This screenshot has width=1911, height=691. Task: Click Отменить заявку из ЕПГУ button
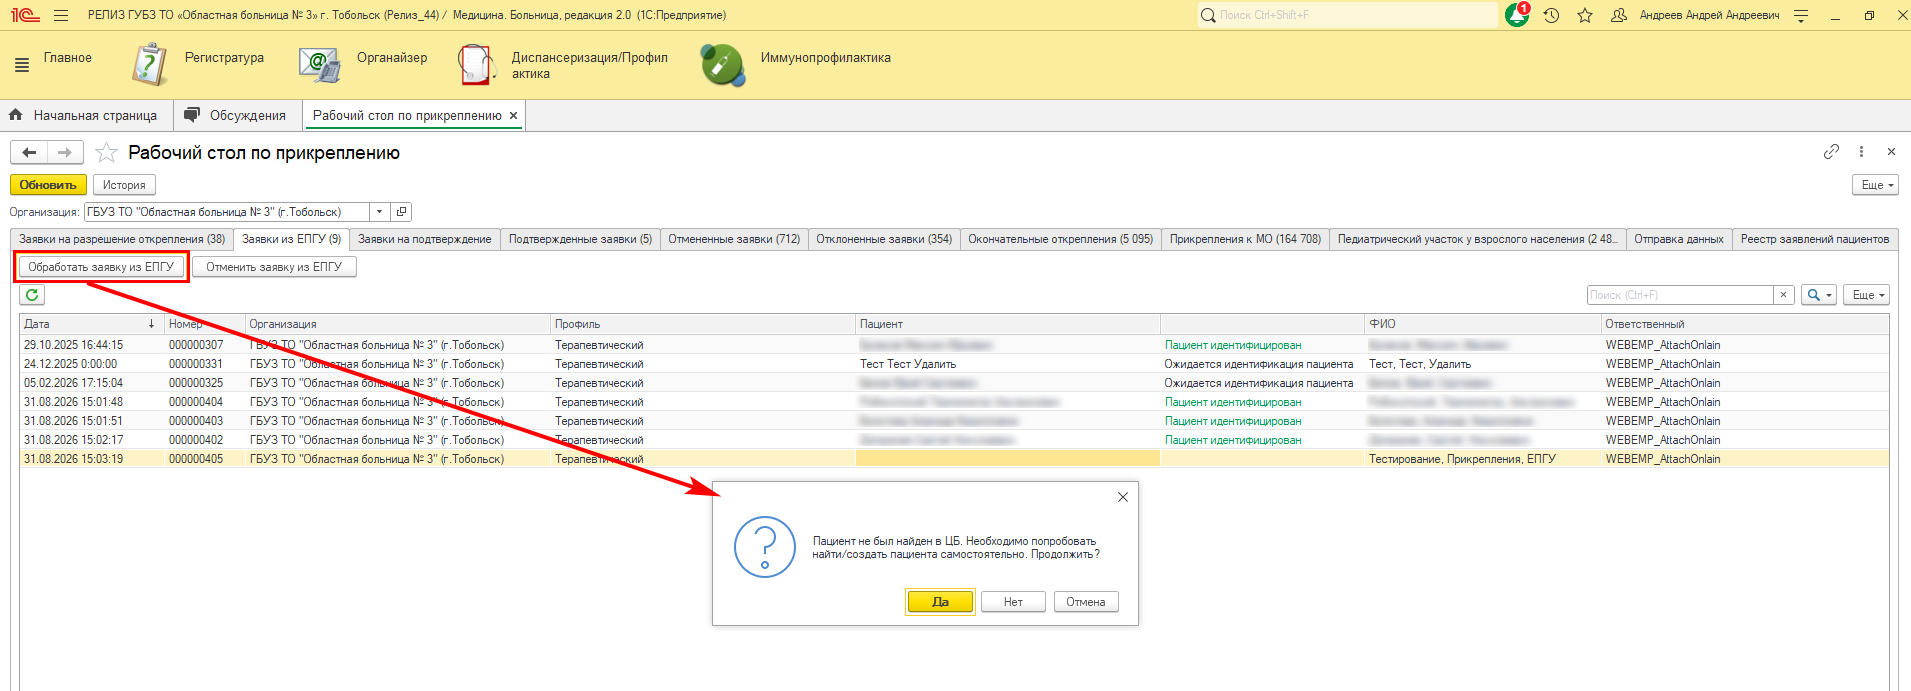pyautogui.click(x=274, y=267)
